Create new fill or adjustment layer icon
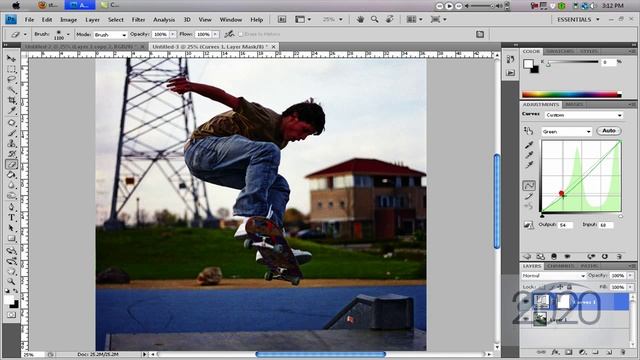Viewport: 640px width, 360px height. click(582, 352)
